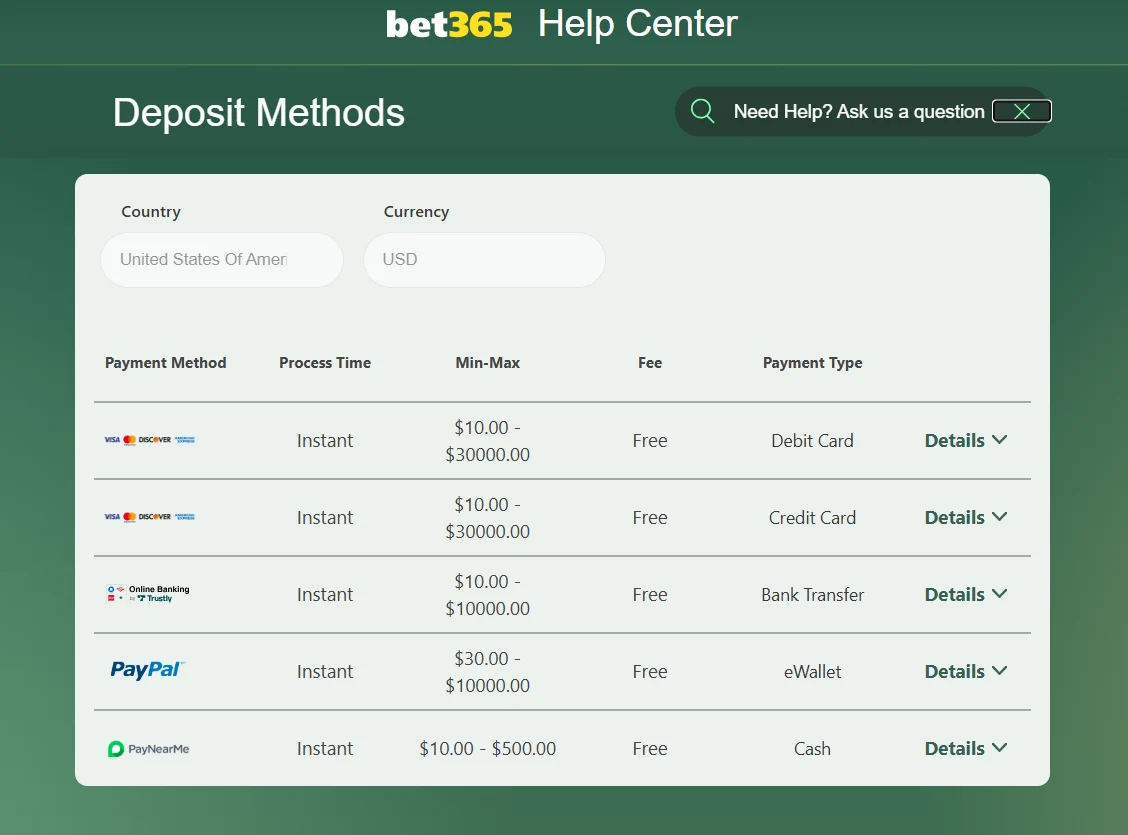
Task: Click the Payment Type column header
Action: tap(812, 362)
